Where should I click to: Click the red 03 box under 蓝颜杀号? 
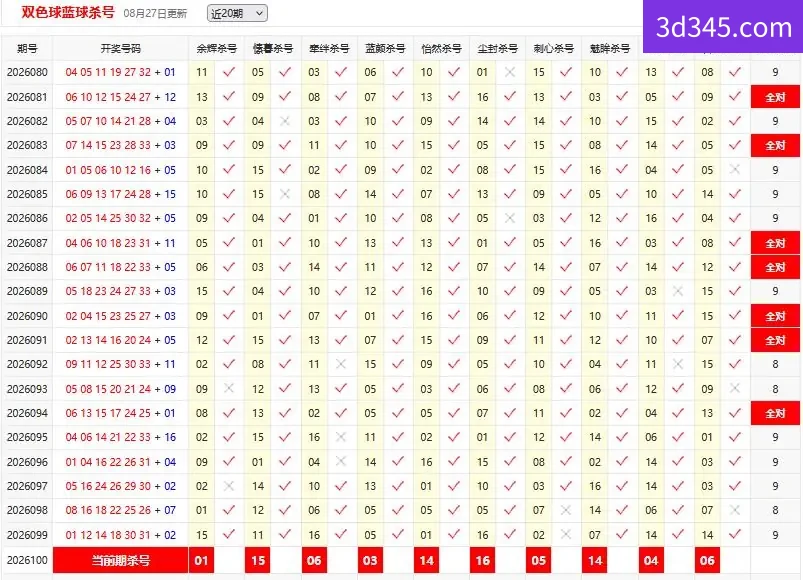click(x=370, y=560)
